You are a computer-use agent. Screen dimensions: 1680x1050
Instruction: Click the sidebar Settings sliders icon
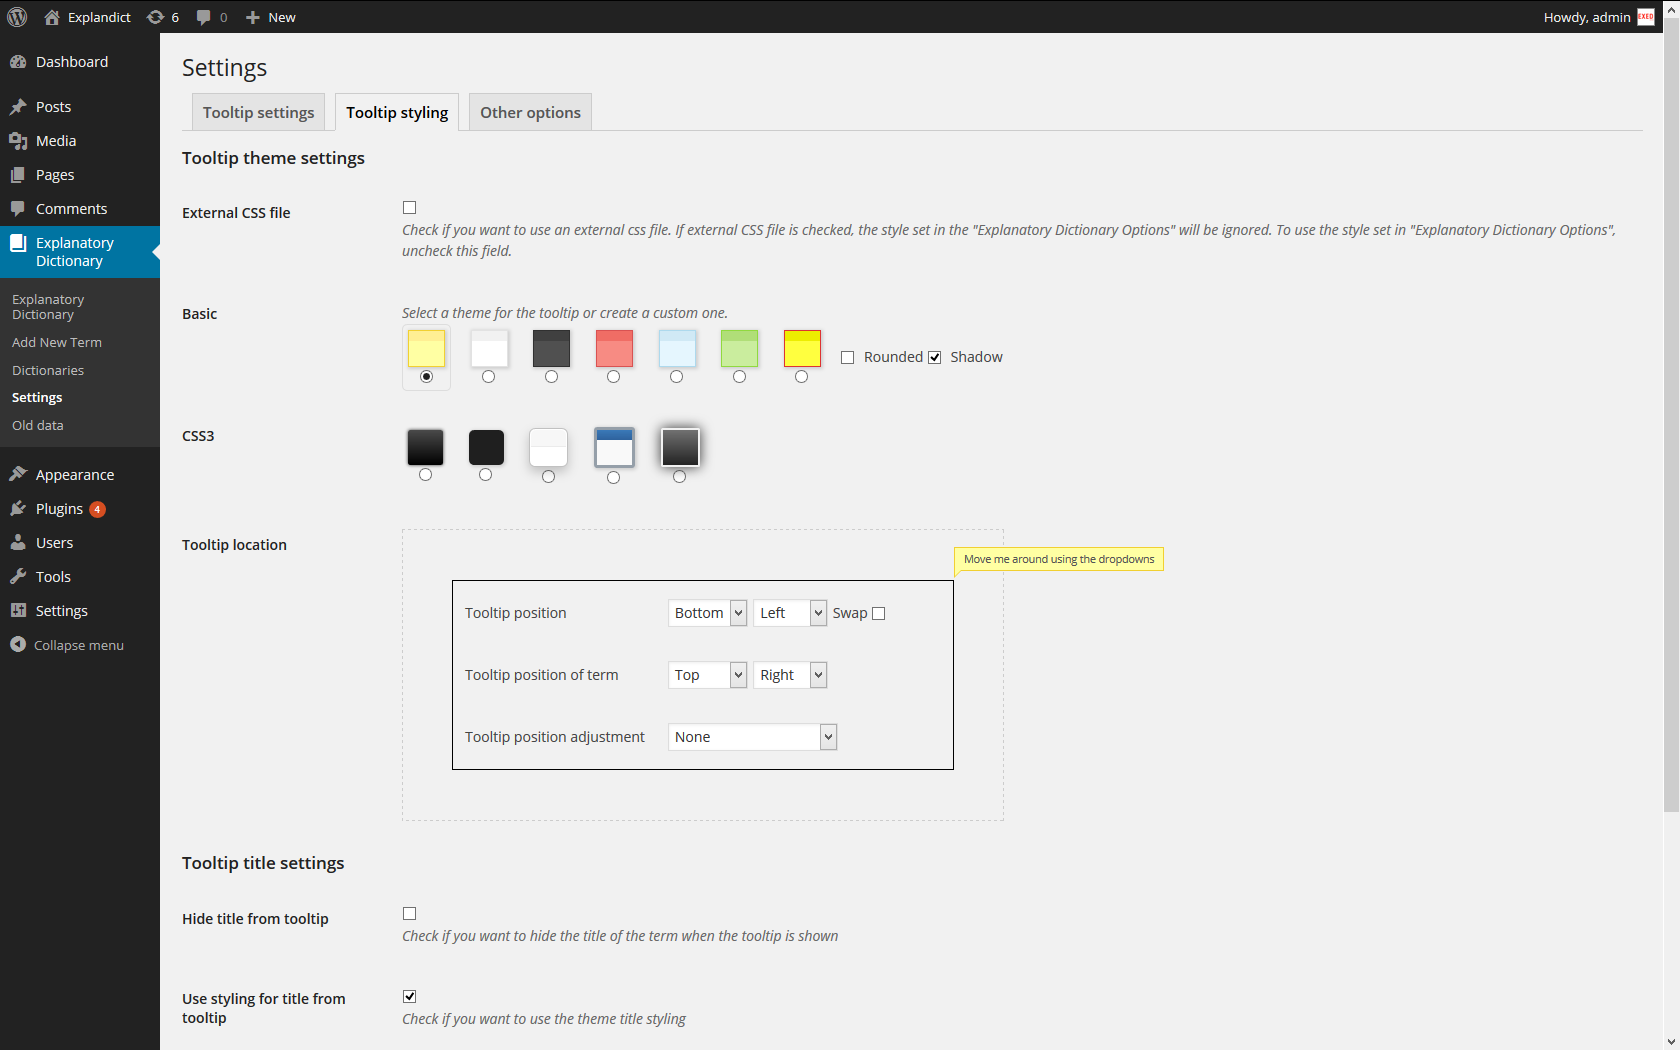point(18,611)
